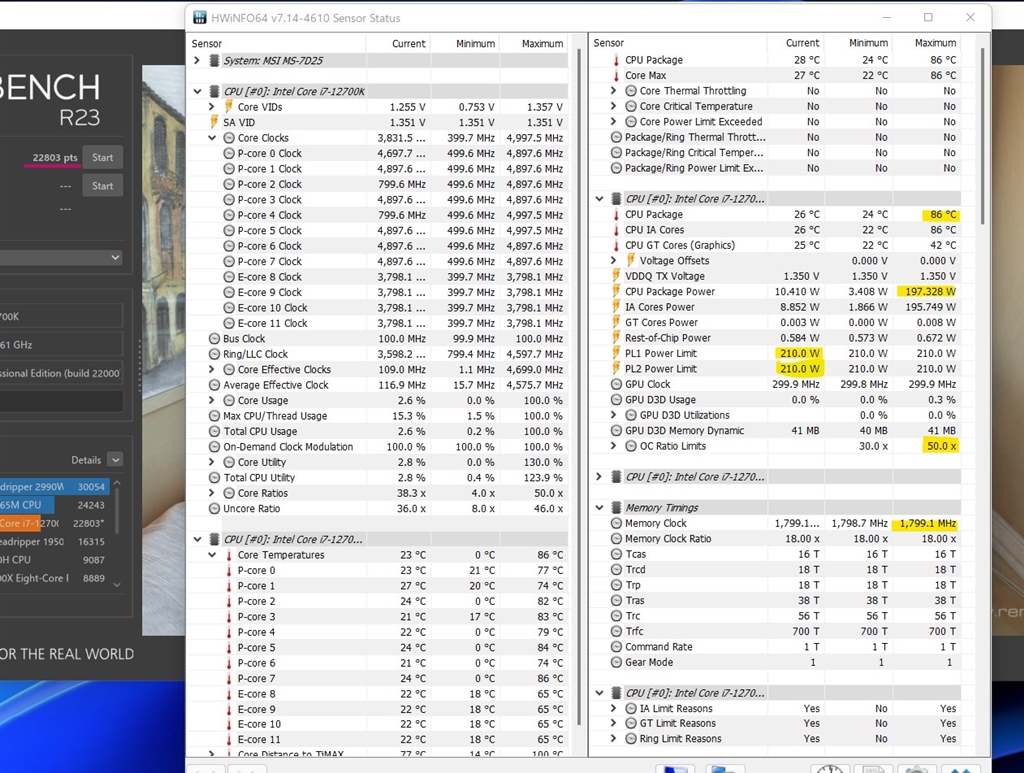This screenshot has width=1024, height=773.
Task: Select the Core i7-1270 ranking entry
Action: 54,523
